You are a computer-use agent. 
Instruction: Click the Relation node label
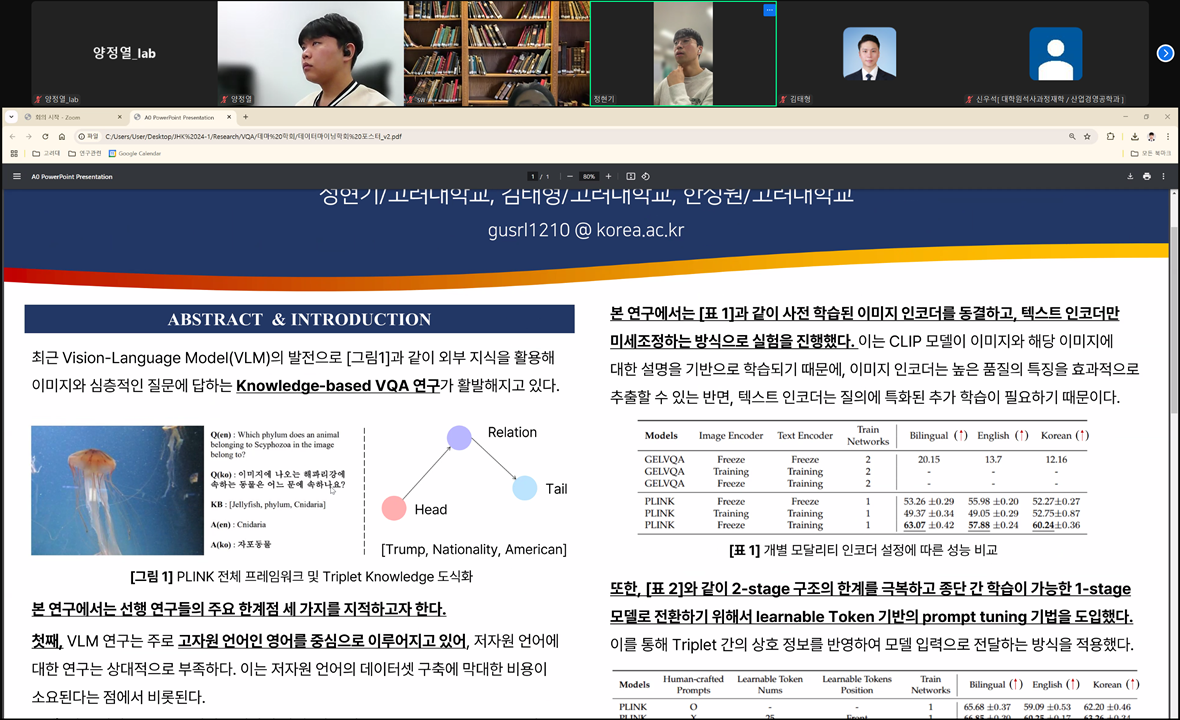[x=512, y=433]
